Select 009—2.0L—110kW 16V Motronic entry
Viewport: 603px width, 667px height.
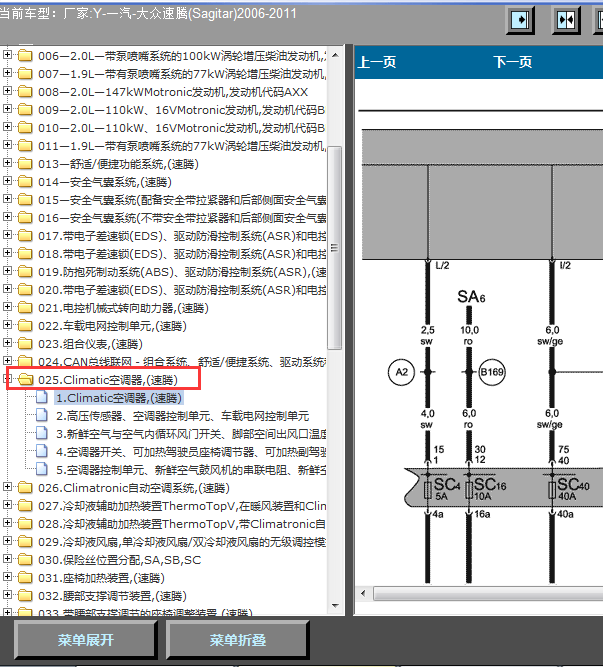(x=182, y=110)
